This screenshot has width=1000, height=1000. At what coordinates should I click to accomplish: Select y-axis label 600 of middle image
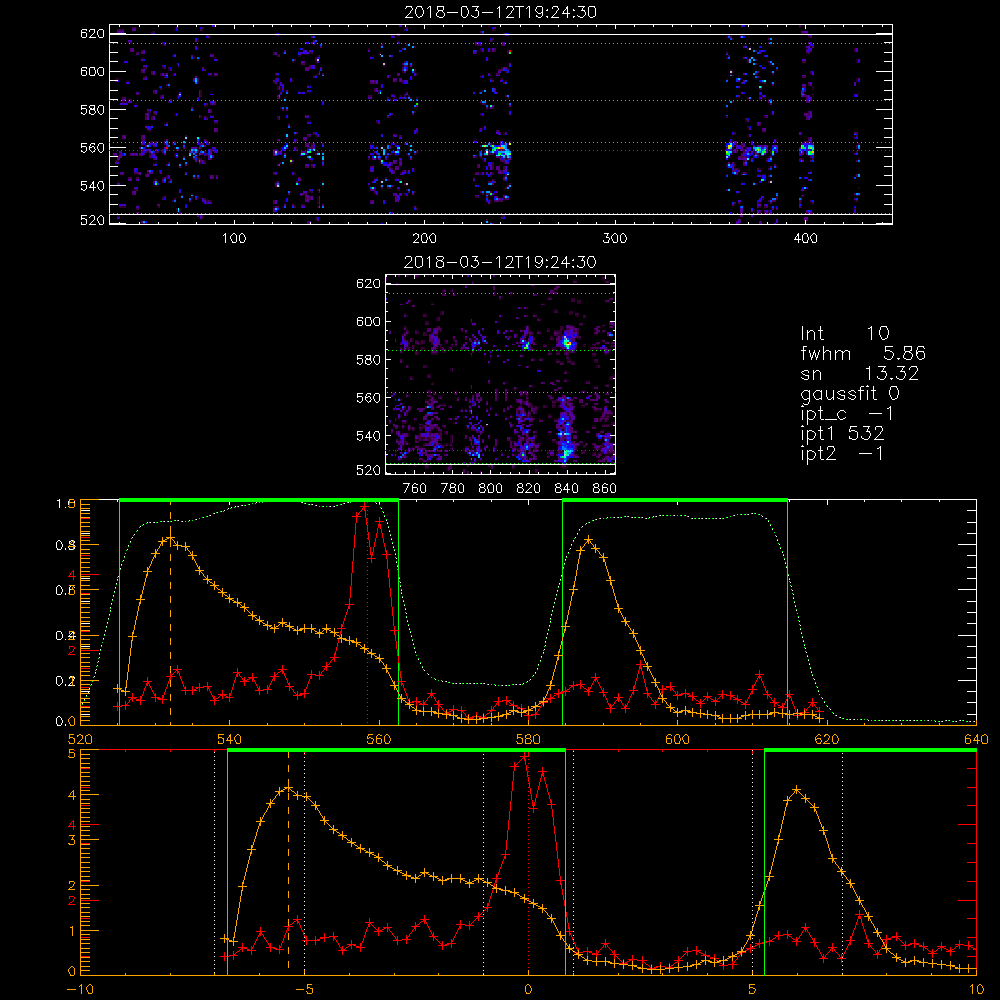[x=368, y=321]
